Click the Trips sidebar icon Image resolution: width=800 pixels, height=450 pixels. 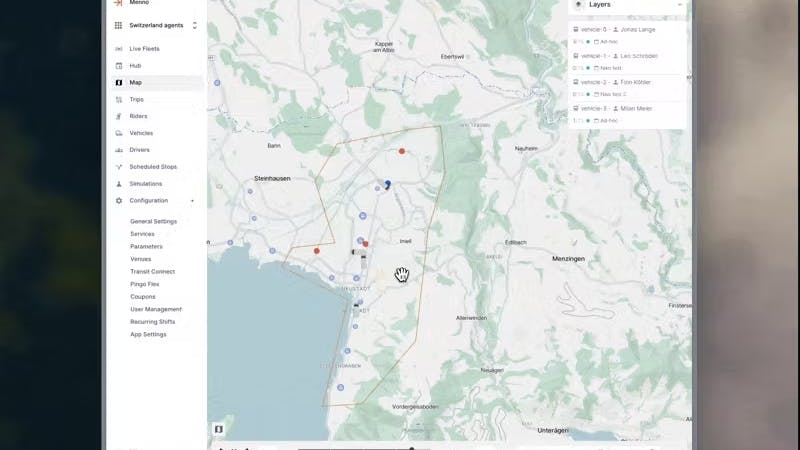coord(119,99)
